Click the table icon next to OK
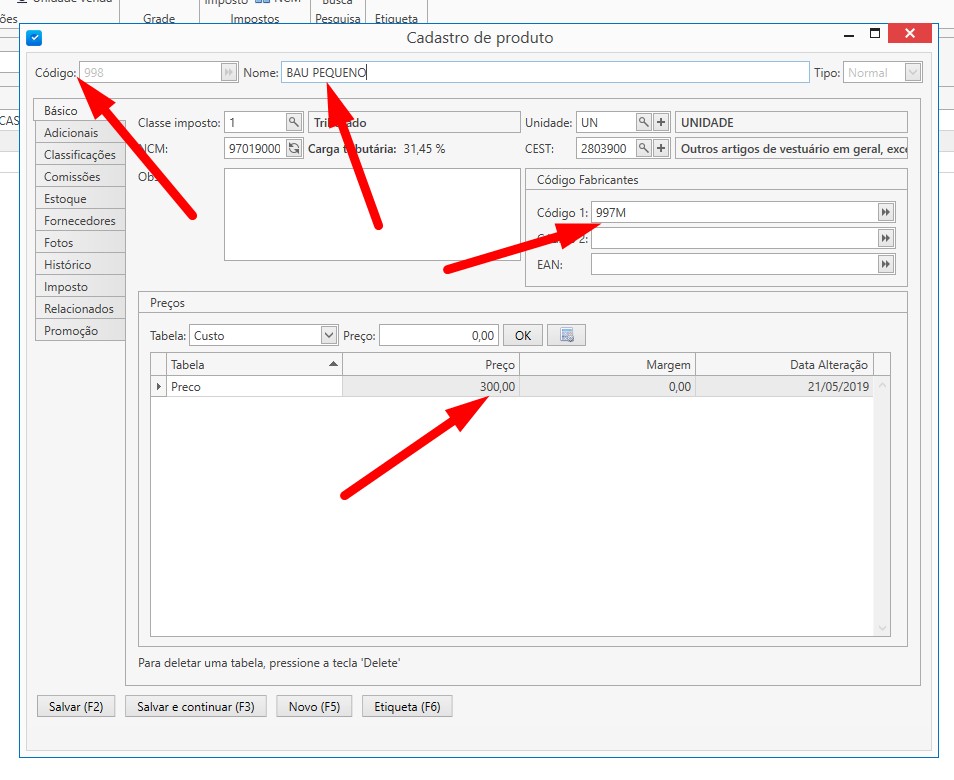This screenshot has height=780, width=954. pos(567,335)
